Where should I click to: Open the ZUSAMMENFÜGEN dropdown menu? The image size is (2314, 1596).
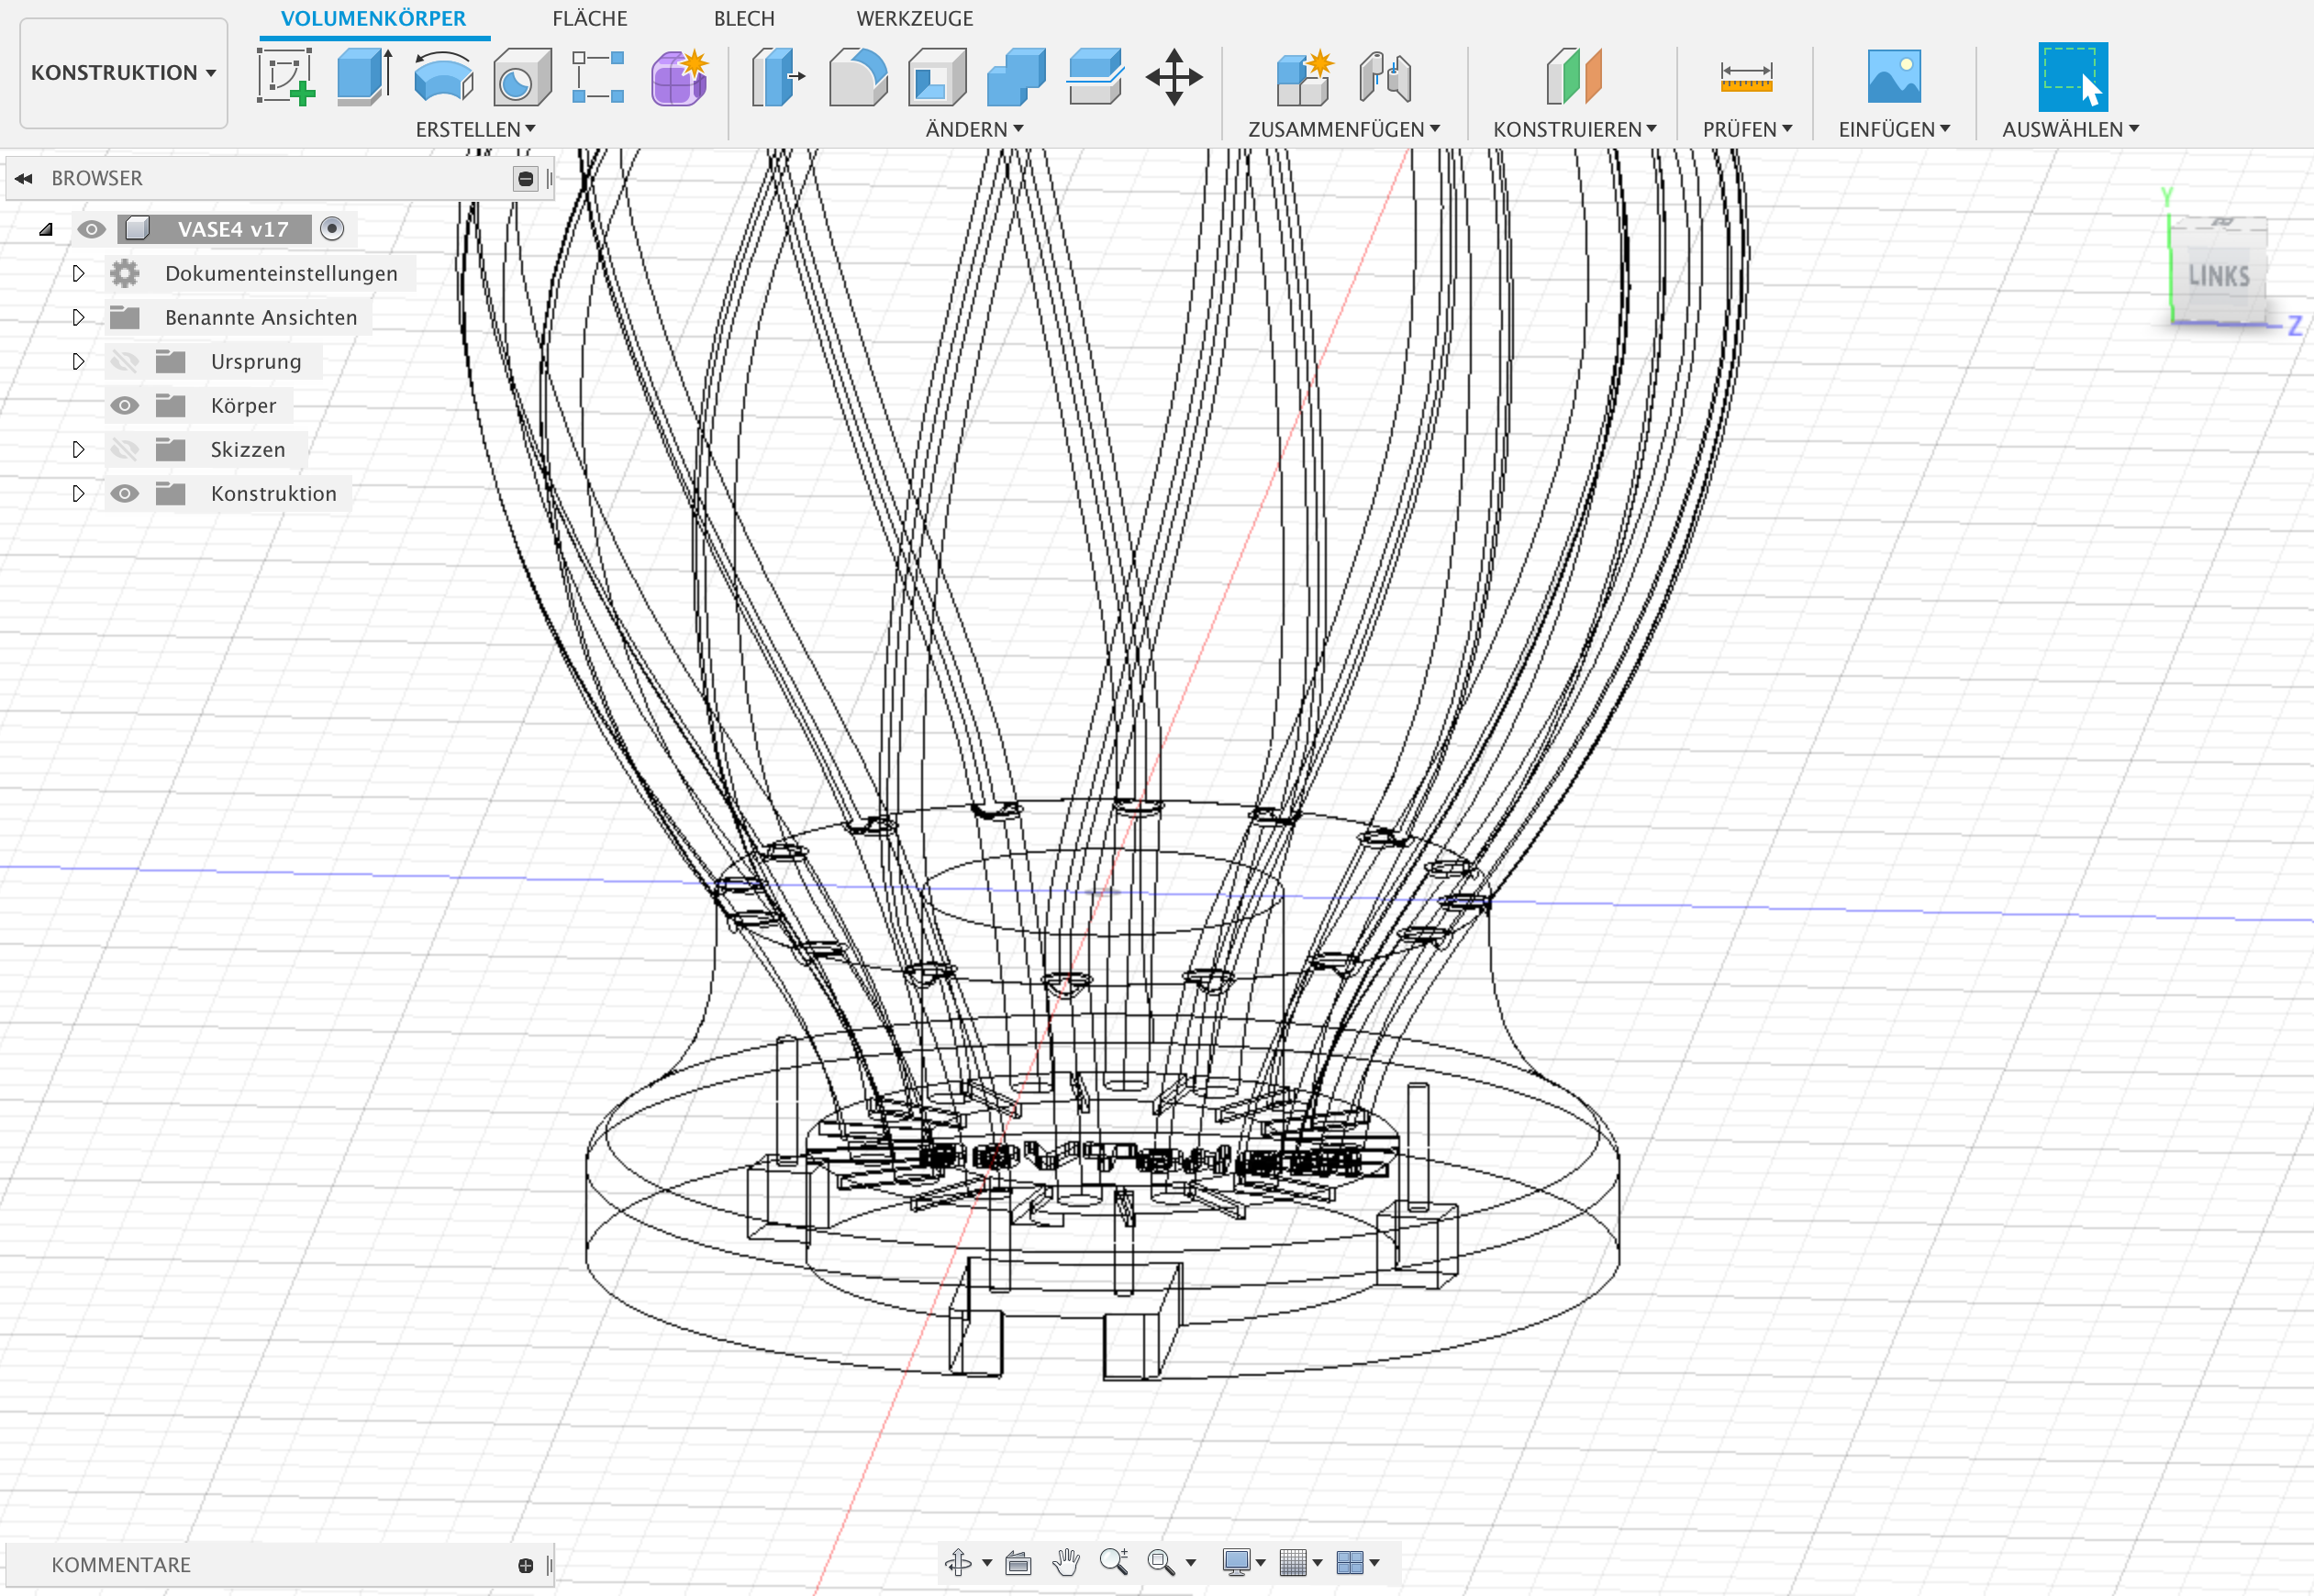[x=1344, y=129]
